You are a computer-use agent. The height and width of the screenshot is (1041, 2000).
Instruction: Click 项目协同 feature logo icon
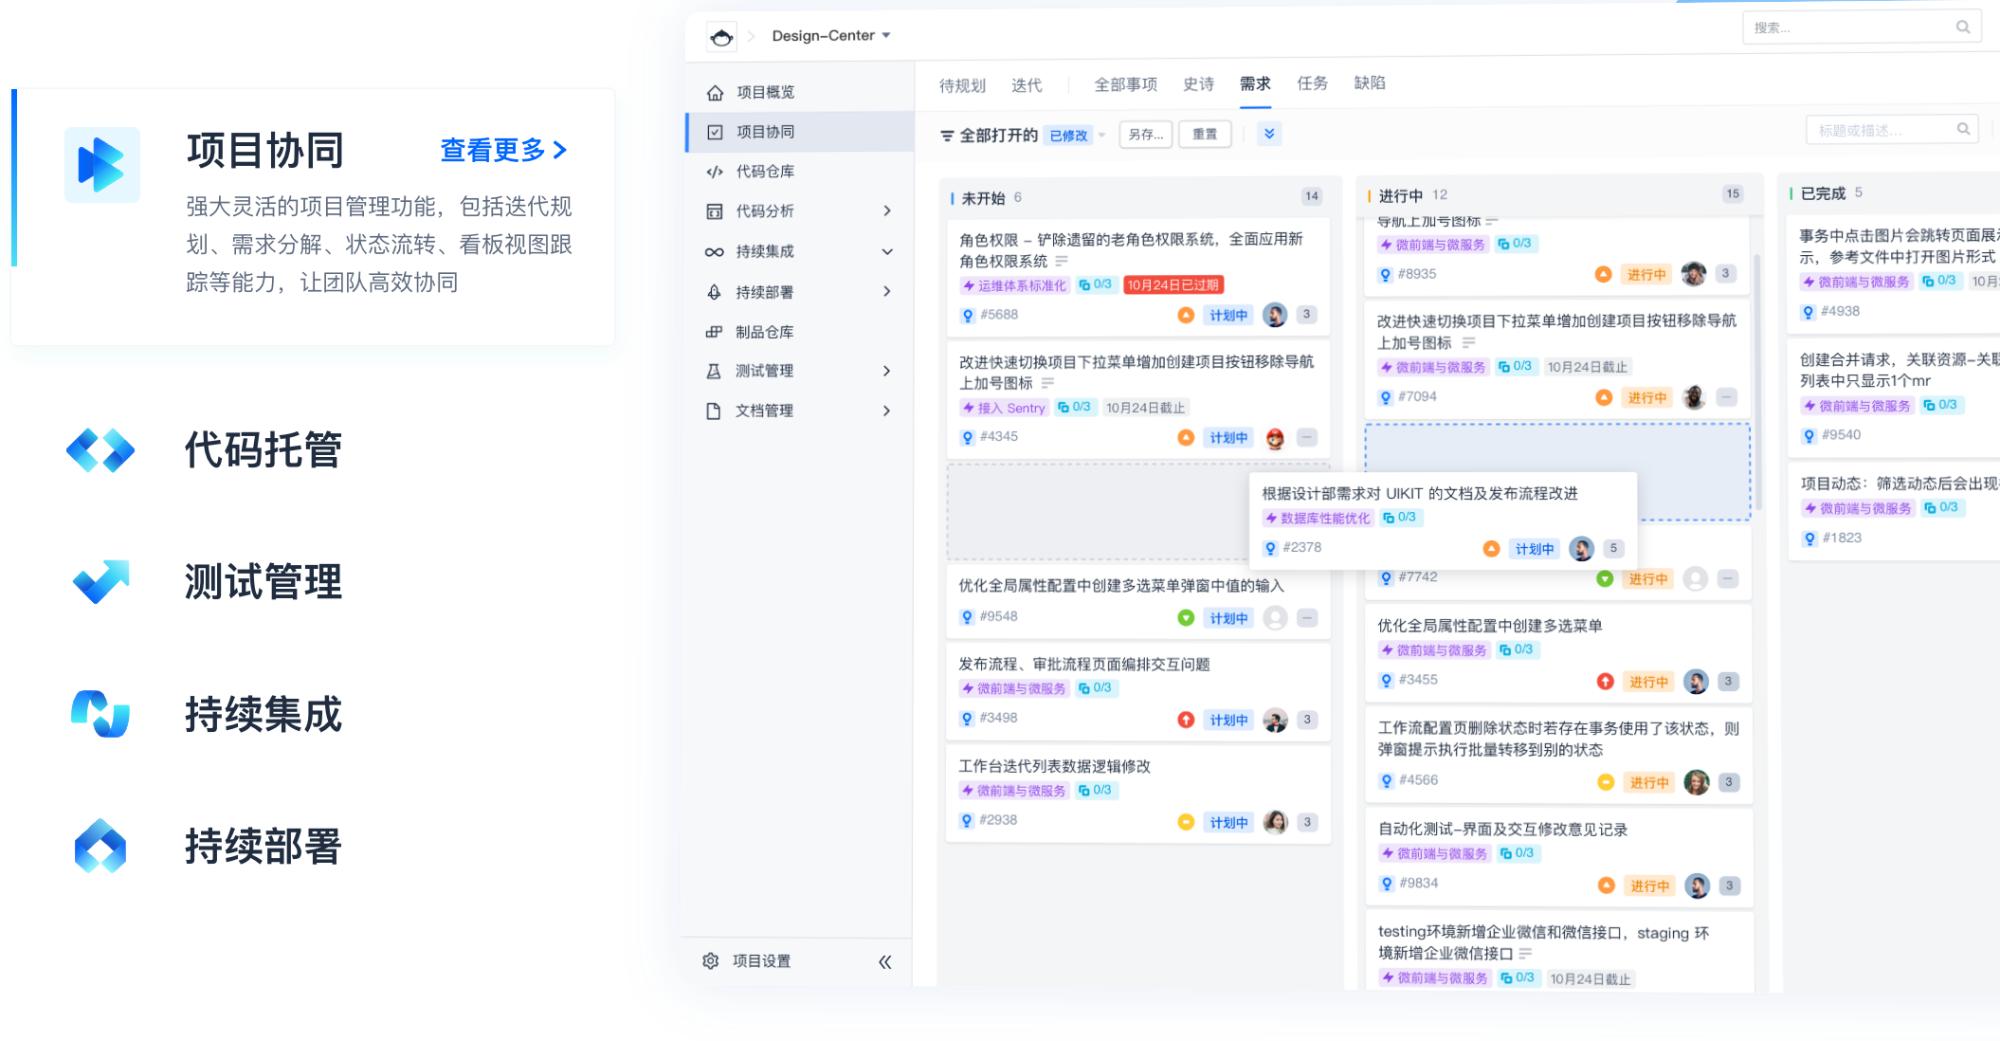102,165
